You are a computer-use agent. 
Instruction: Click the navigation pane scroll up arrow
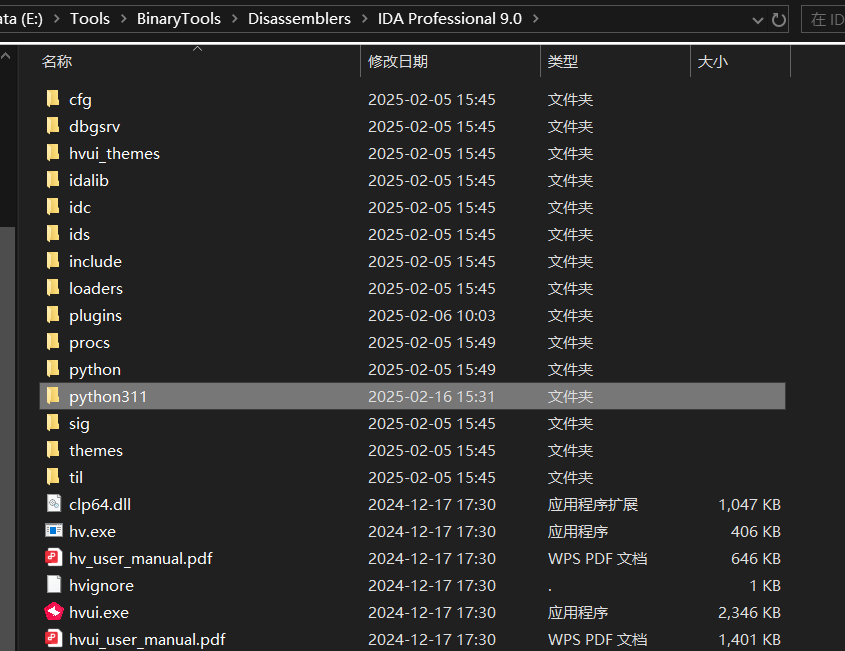(x=6, y=56)
